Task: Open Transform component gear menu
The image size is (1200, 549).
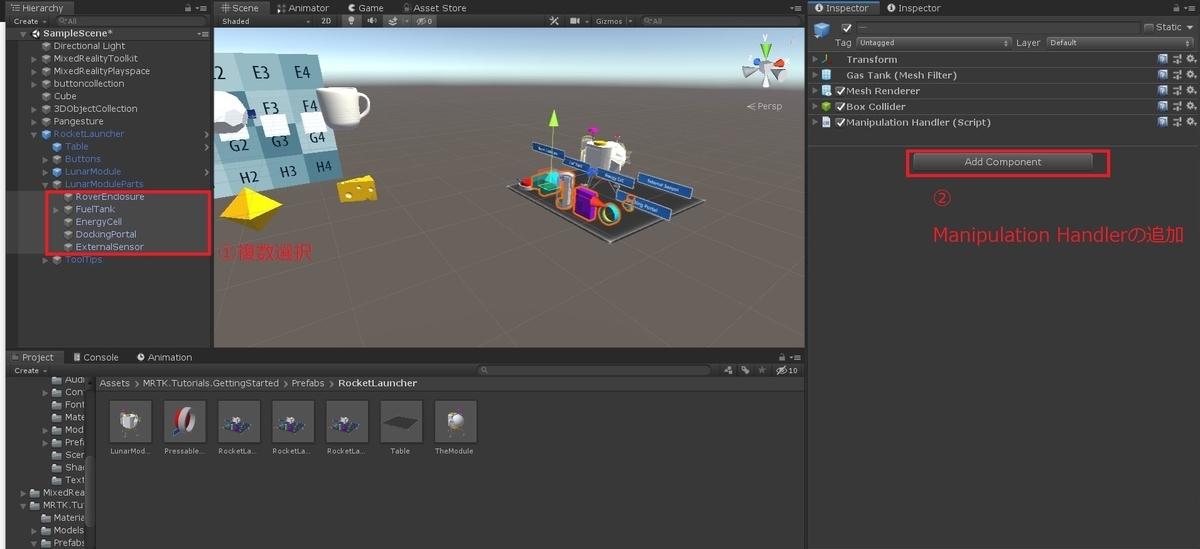Action: pyautogui.click(x=1191, y=59)
